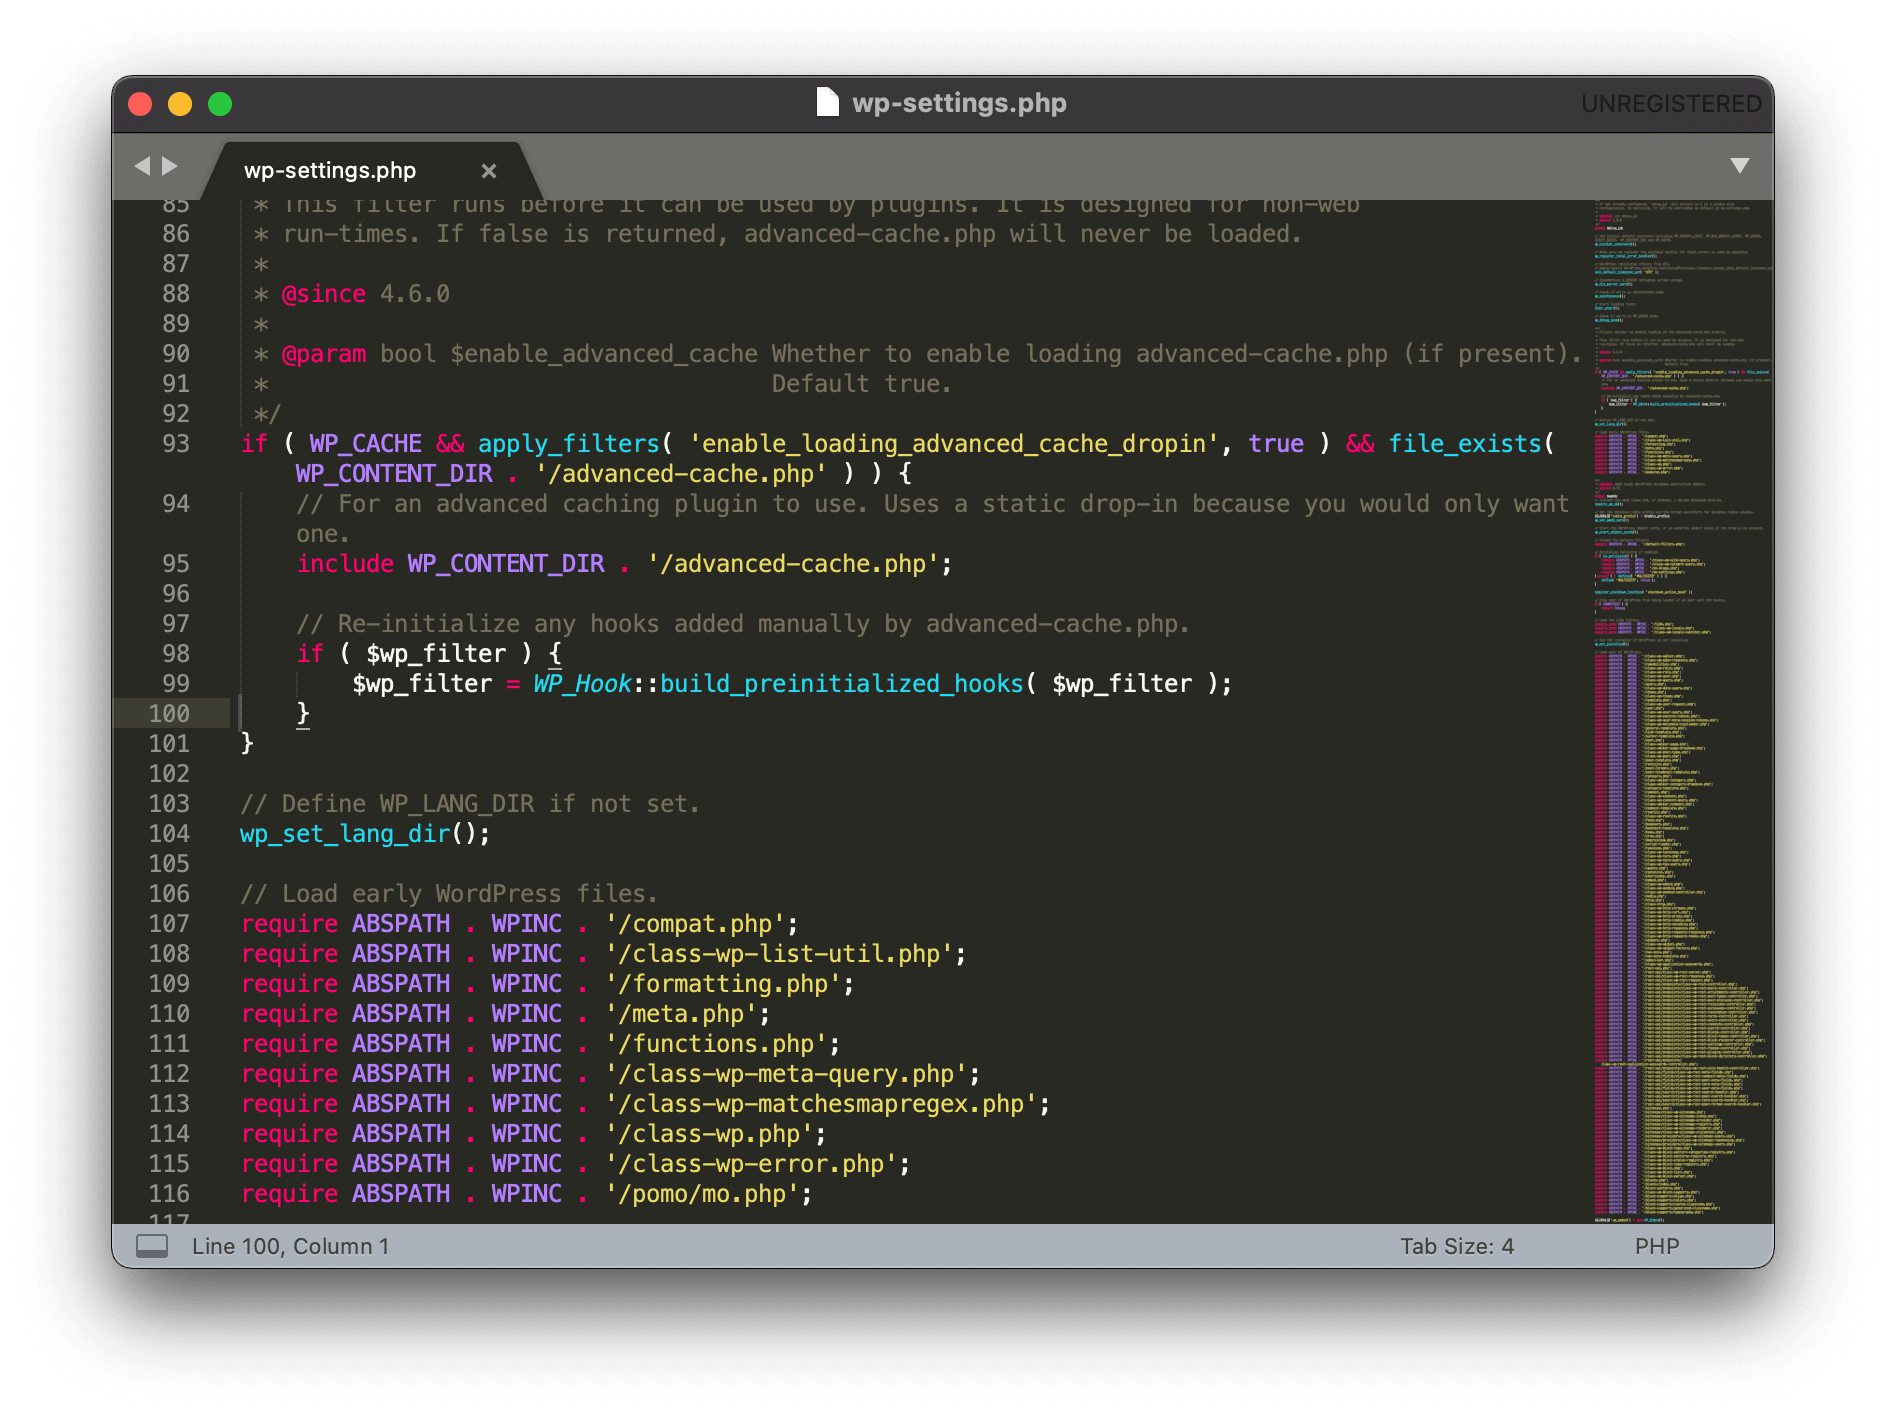The image size is (1886, 1416).
Task: Close the wp-settings.php tab
Action: 489,171
